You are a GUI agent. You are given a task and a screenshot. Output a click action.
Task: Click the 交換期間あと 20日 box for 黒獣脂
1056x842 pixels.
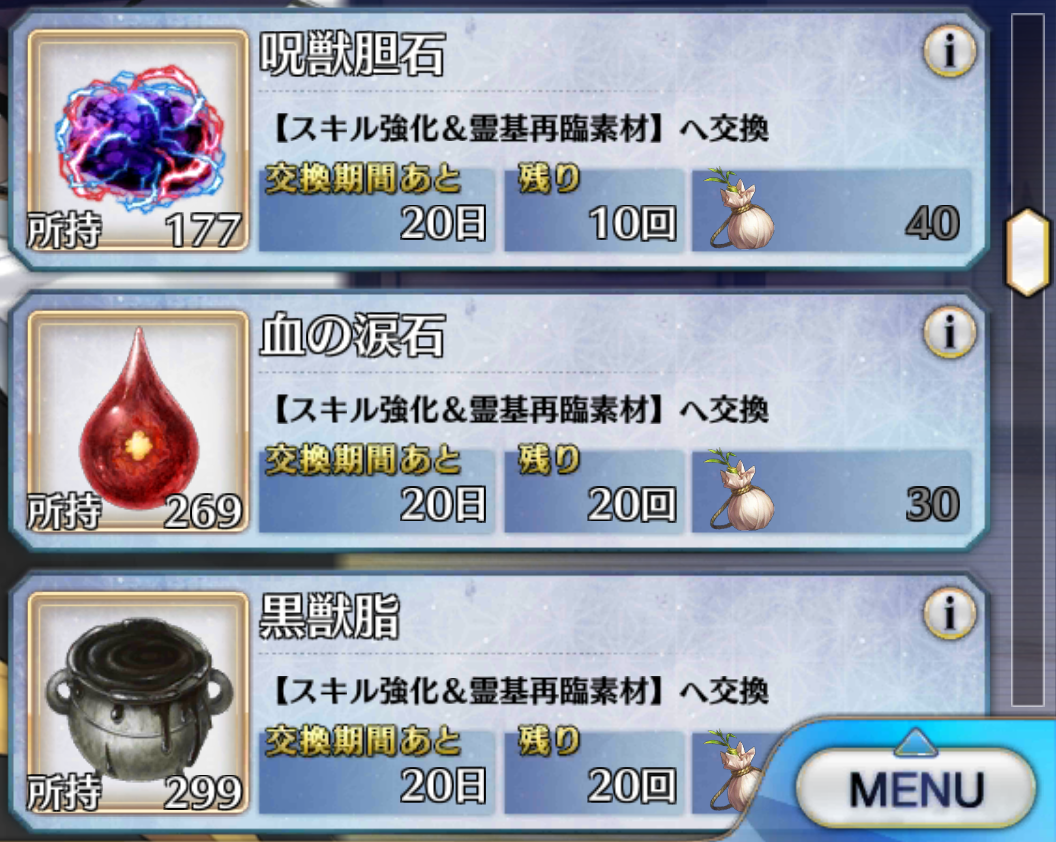(376, 771)
